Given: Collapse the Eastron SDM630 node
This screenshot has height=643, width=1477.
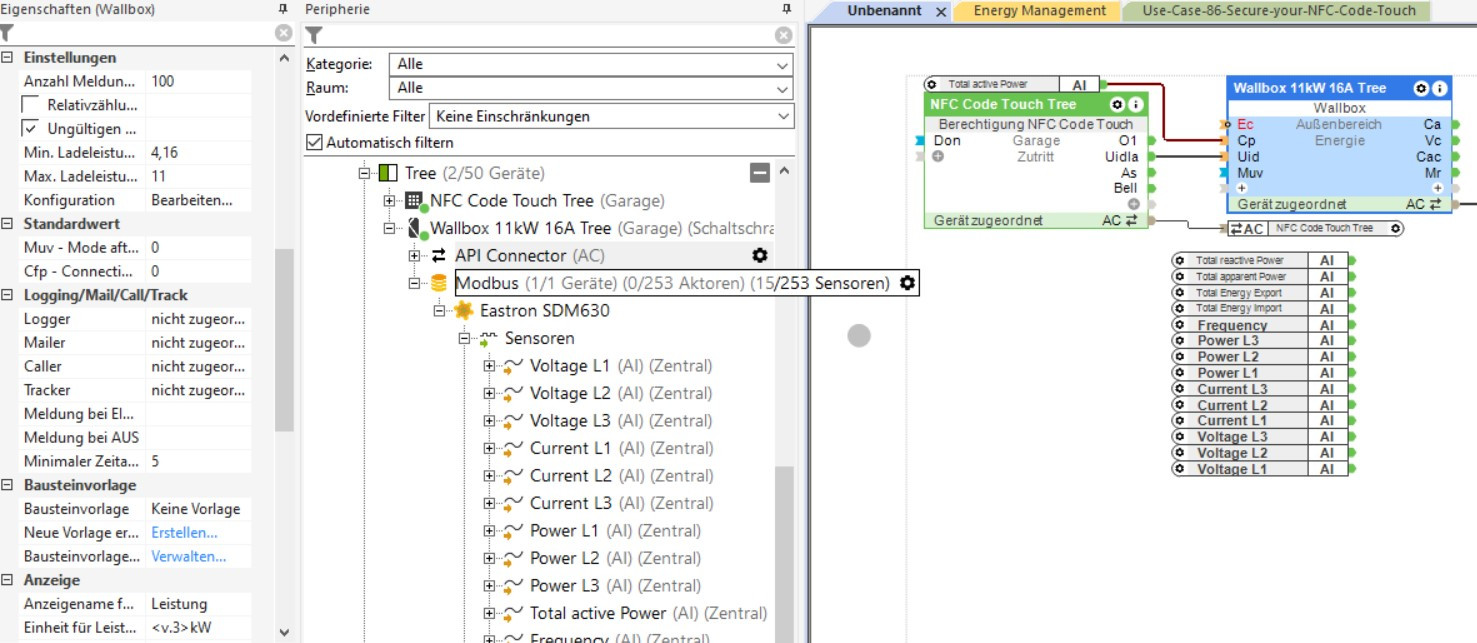Looking at the screenshot, I should point(439,311).
